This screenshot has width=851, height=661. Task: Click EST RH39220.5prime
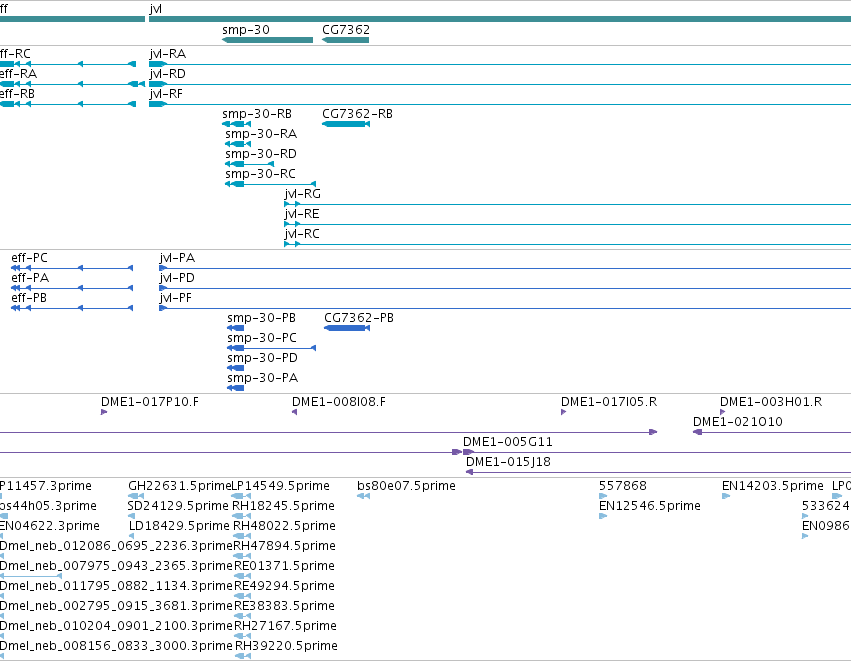(x=243, y=656)
